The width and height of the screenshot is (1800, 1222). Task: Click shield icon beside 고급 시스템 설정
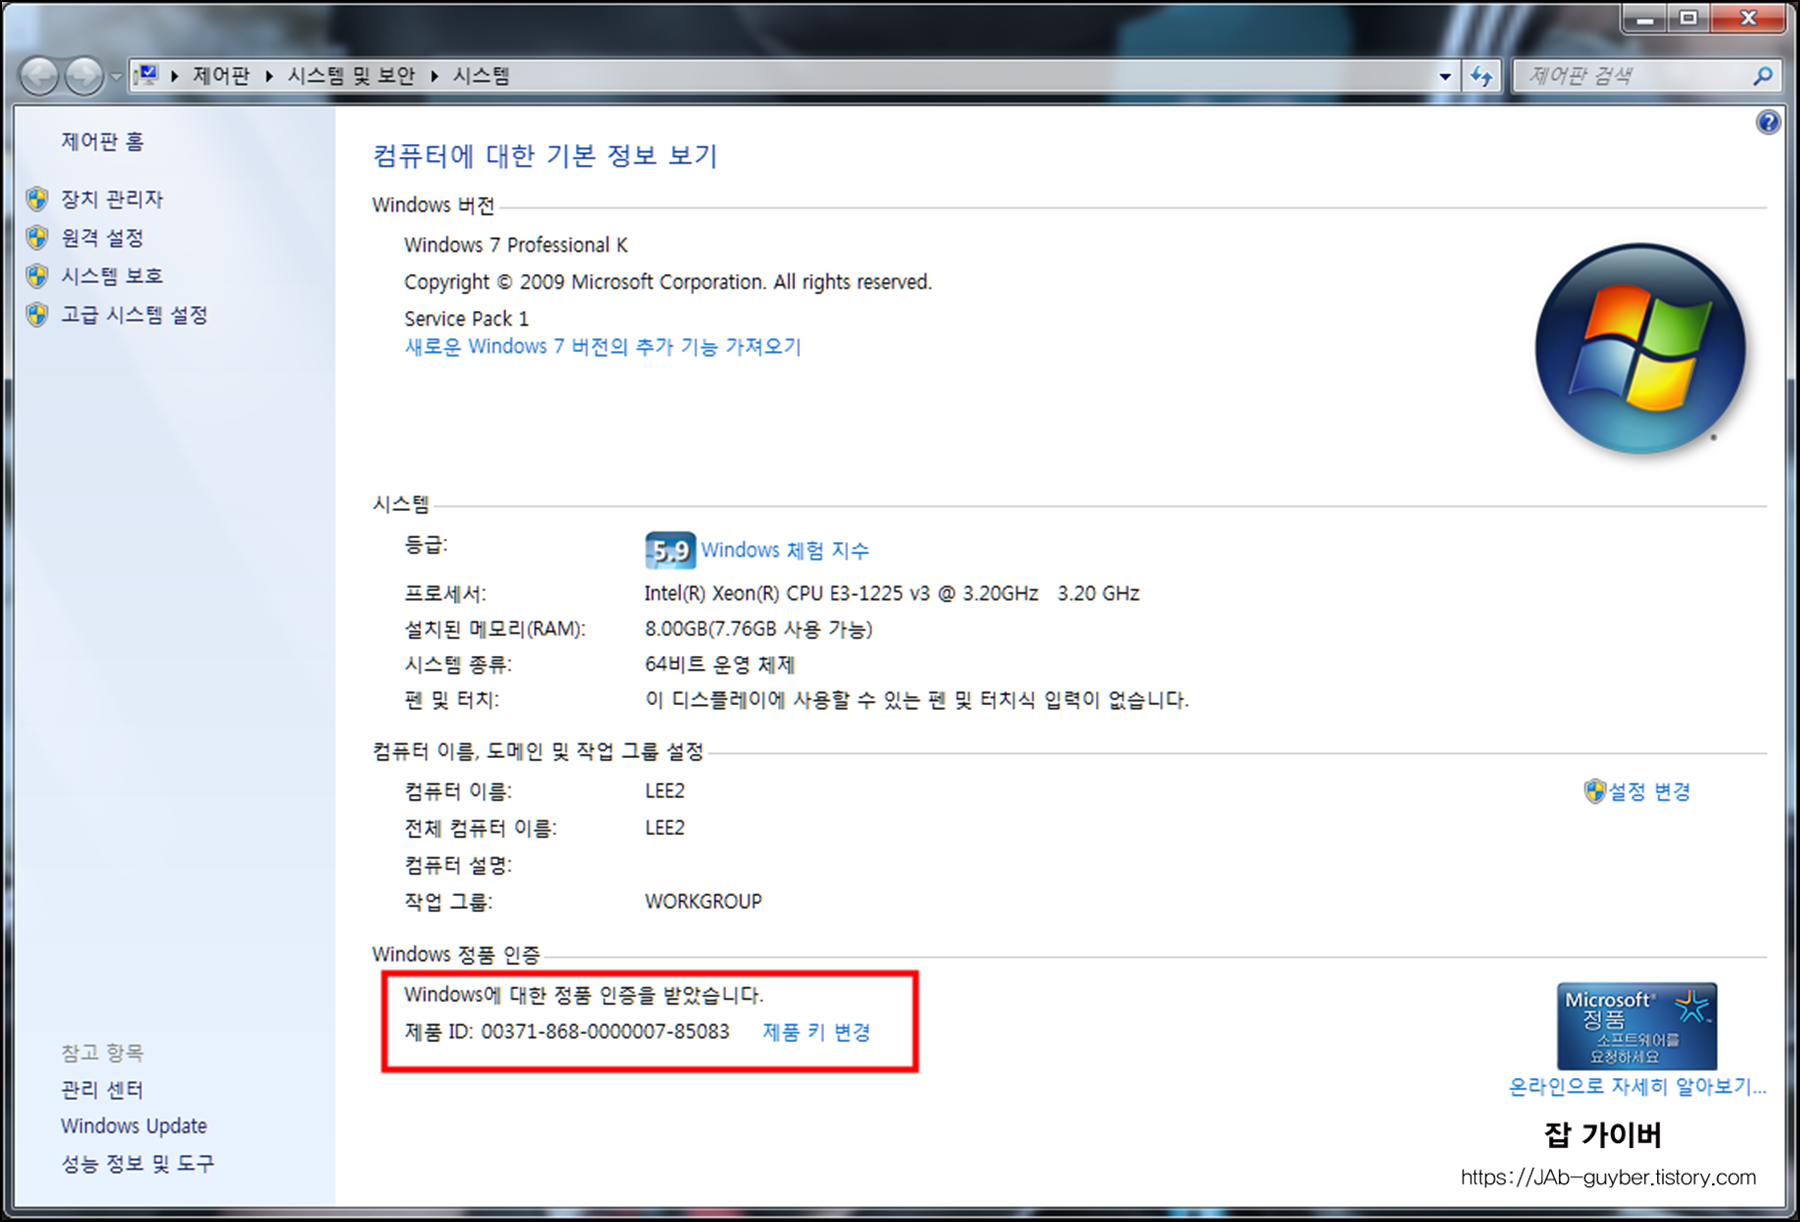click(x=38, y=315)
